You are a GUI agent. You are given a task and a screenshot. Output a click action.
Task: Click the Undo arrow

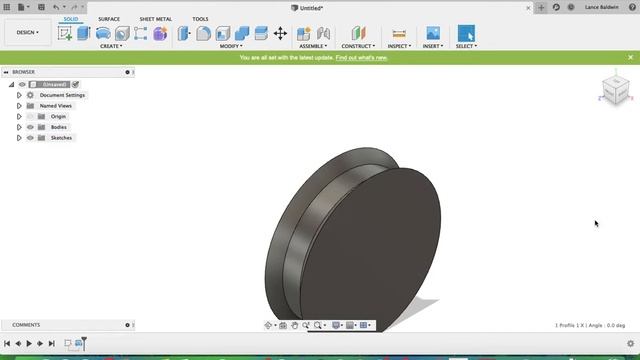[x=56, y=7]
